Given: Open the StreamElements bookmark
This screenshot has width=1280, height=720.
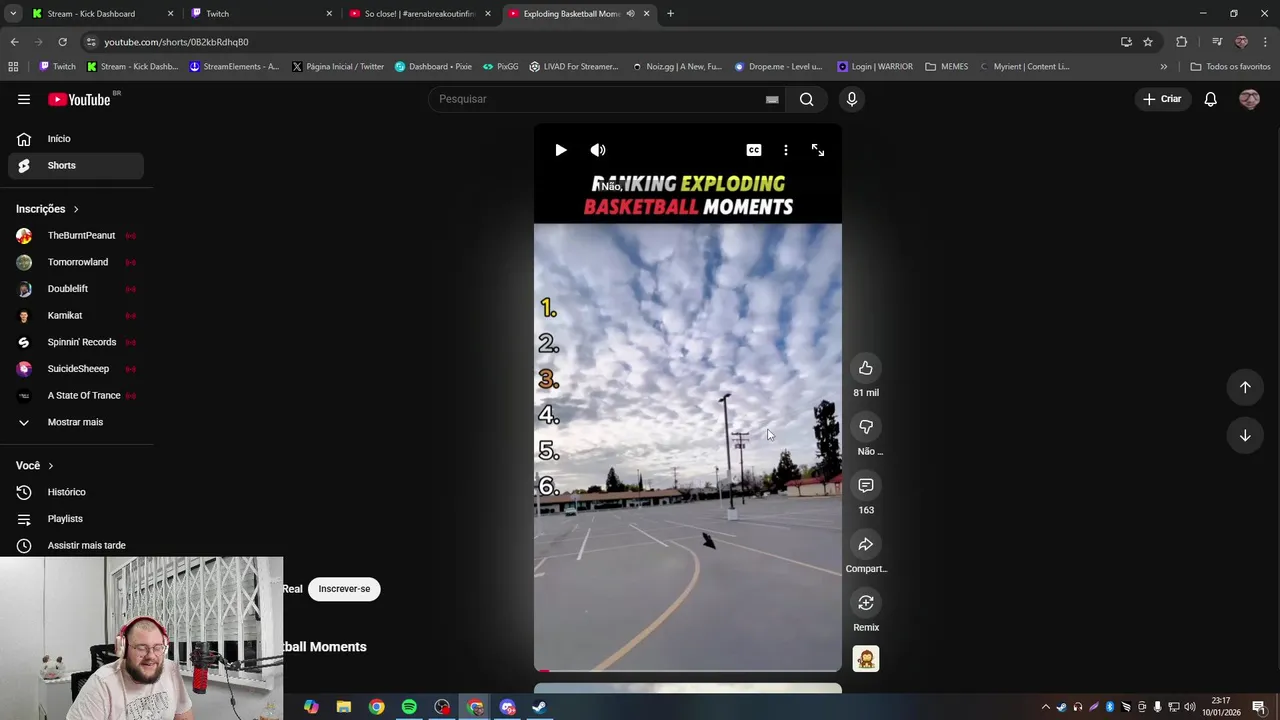Looking at the screenshot, I should tap(234, 67).
